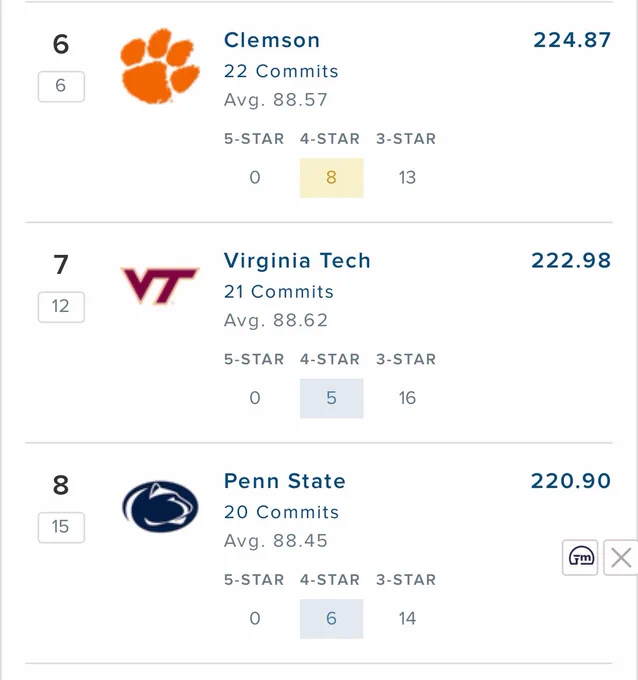Click Penn State's previous rank box 15
Viewport: 638px width, 680px height.
click(x=61, y=527)
